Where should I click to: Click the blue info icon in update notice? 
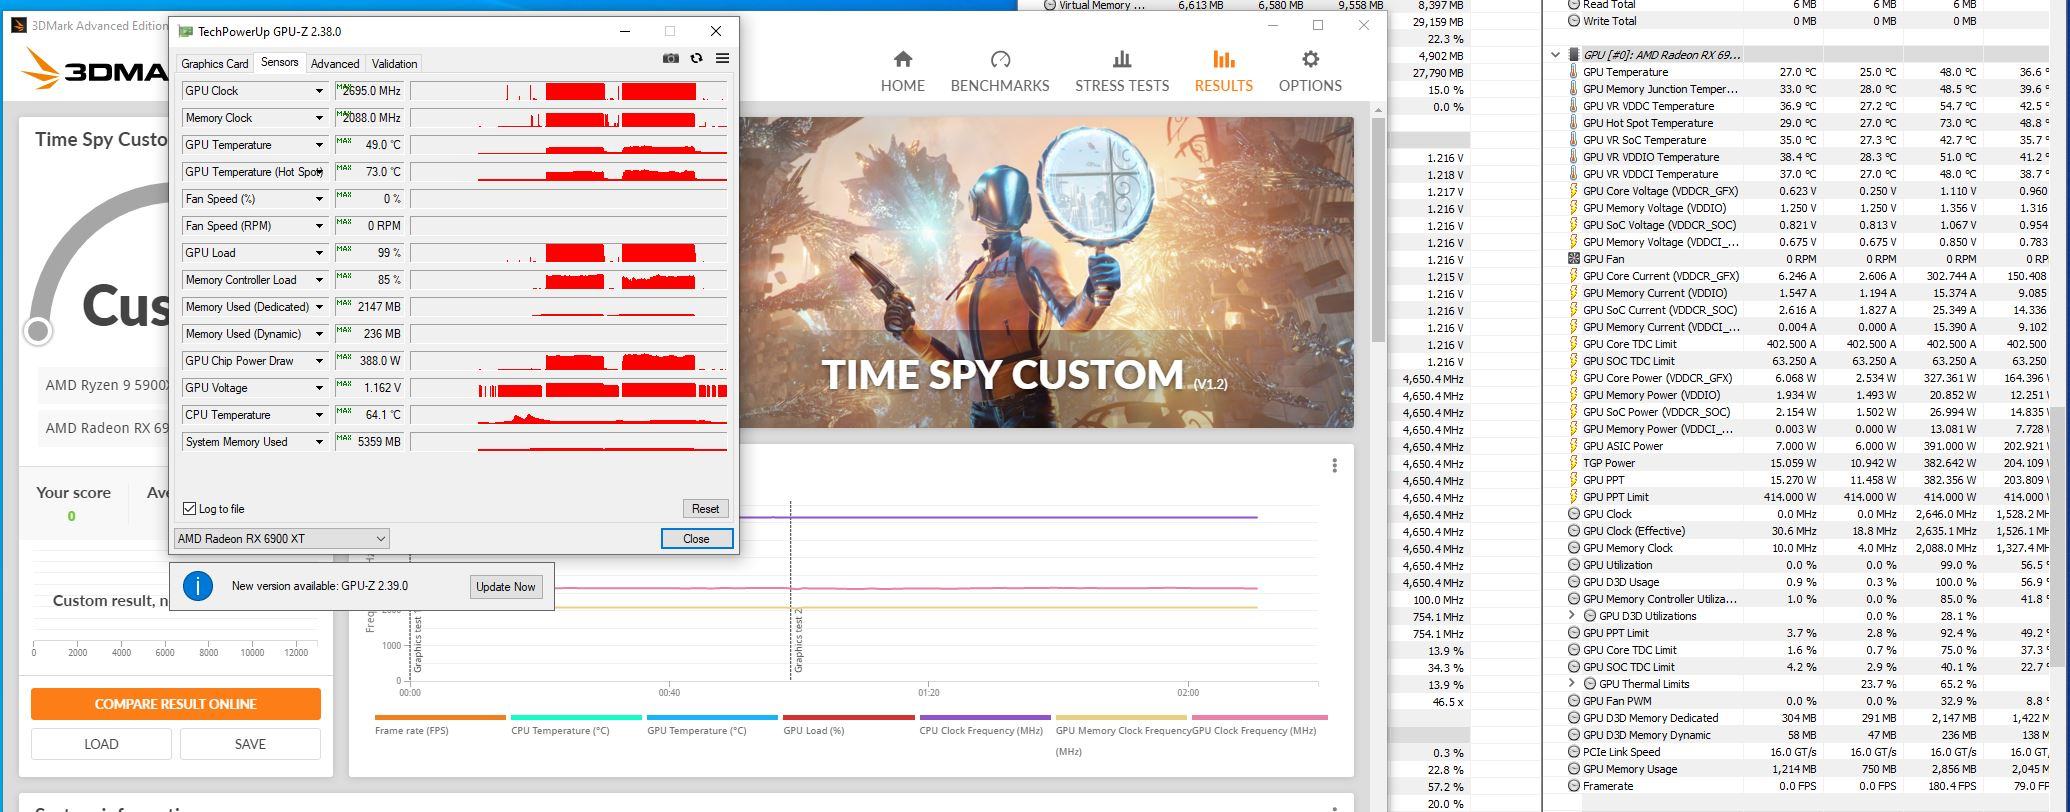click(198, 586)
